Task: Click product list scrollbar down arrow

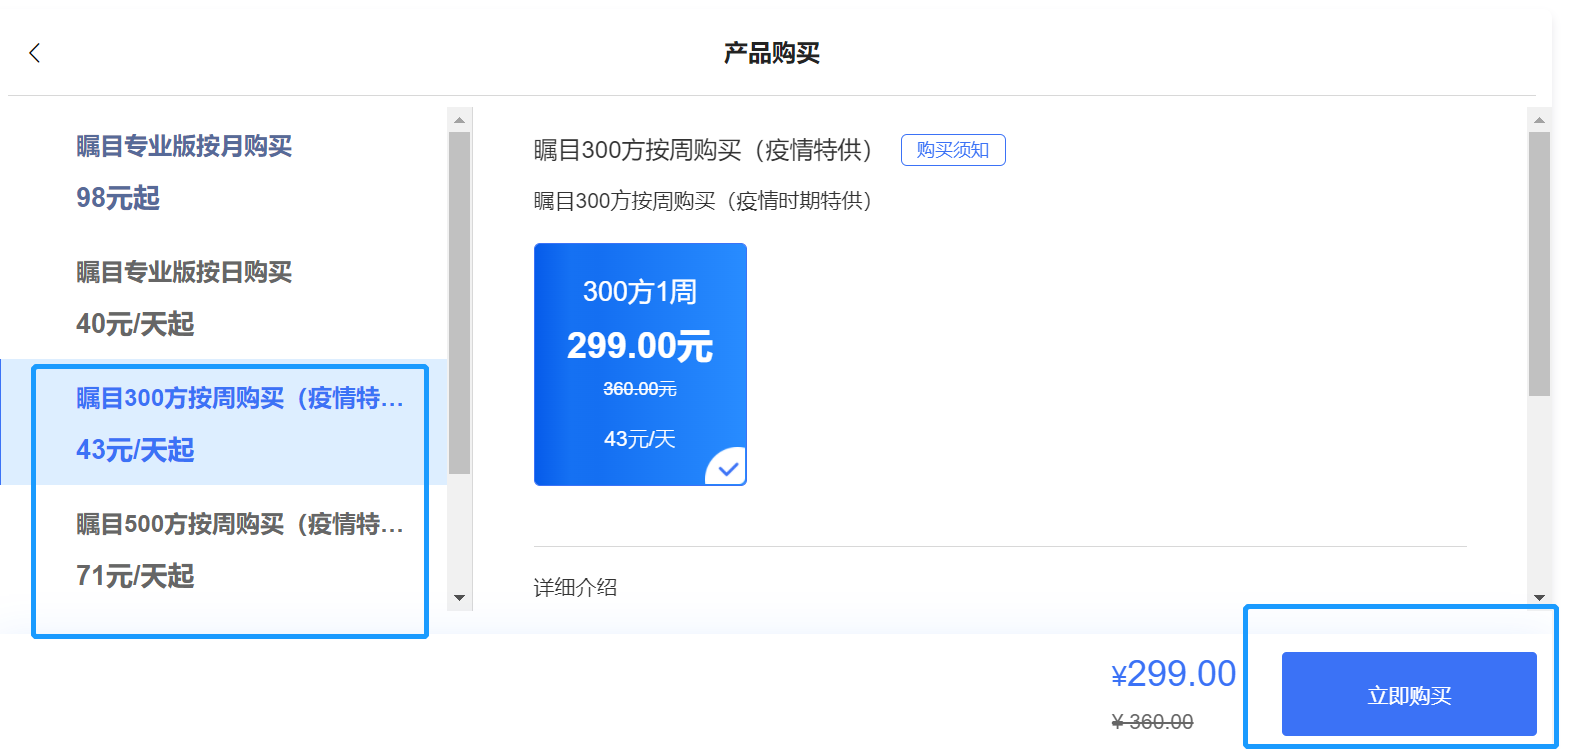Action: (x=460, y=598)
